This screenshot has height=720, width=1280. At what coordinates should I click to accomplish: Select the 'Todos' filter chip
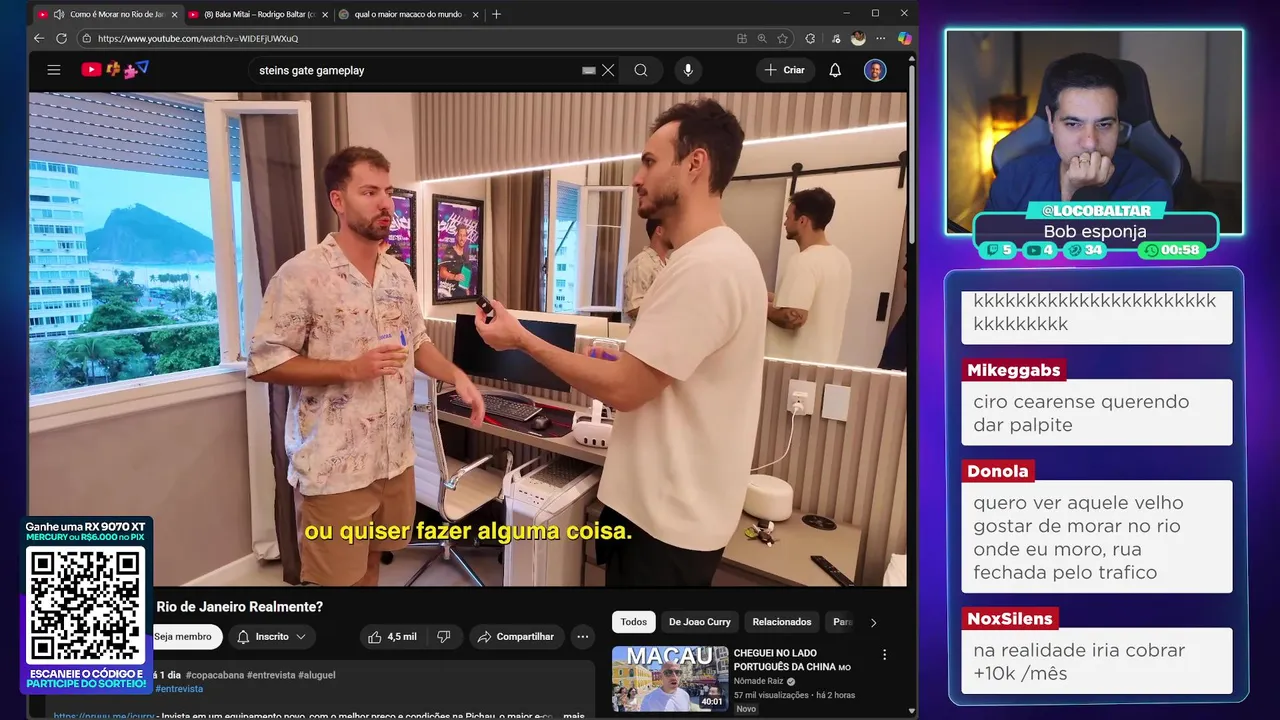634,622
